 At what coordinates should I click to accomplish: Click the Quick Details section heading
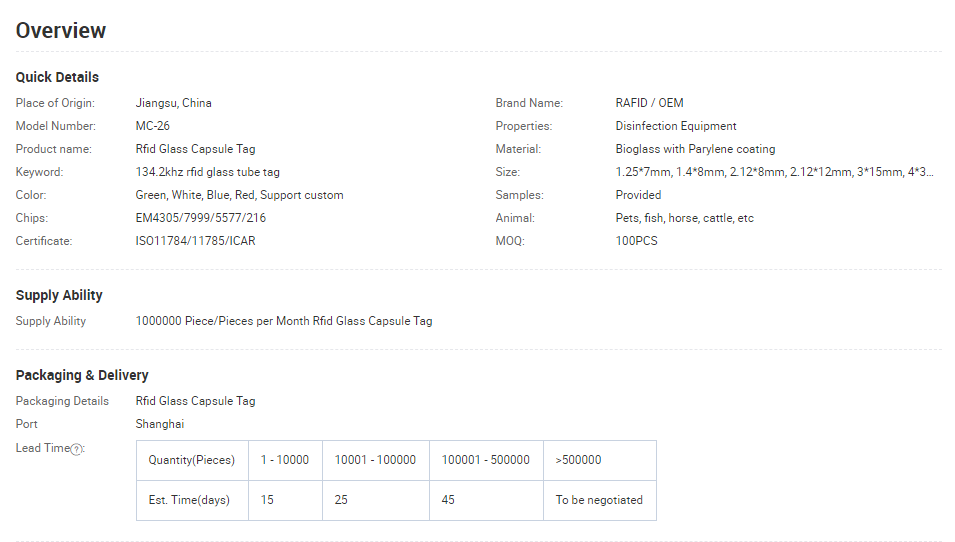(57, 77)
